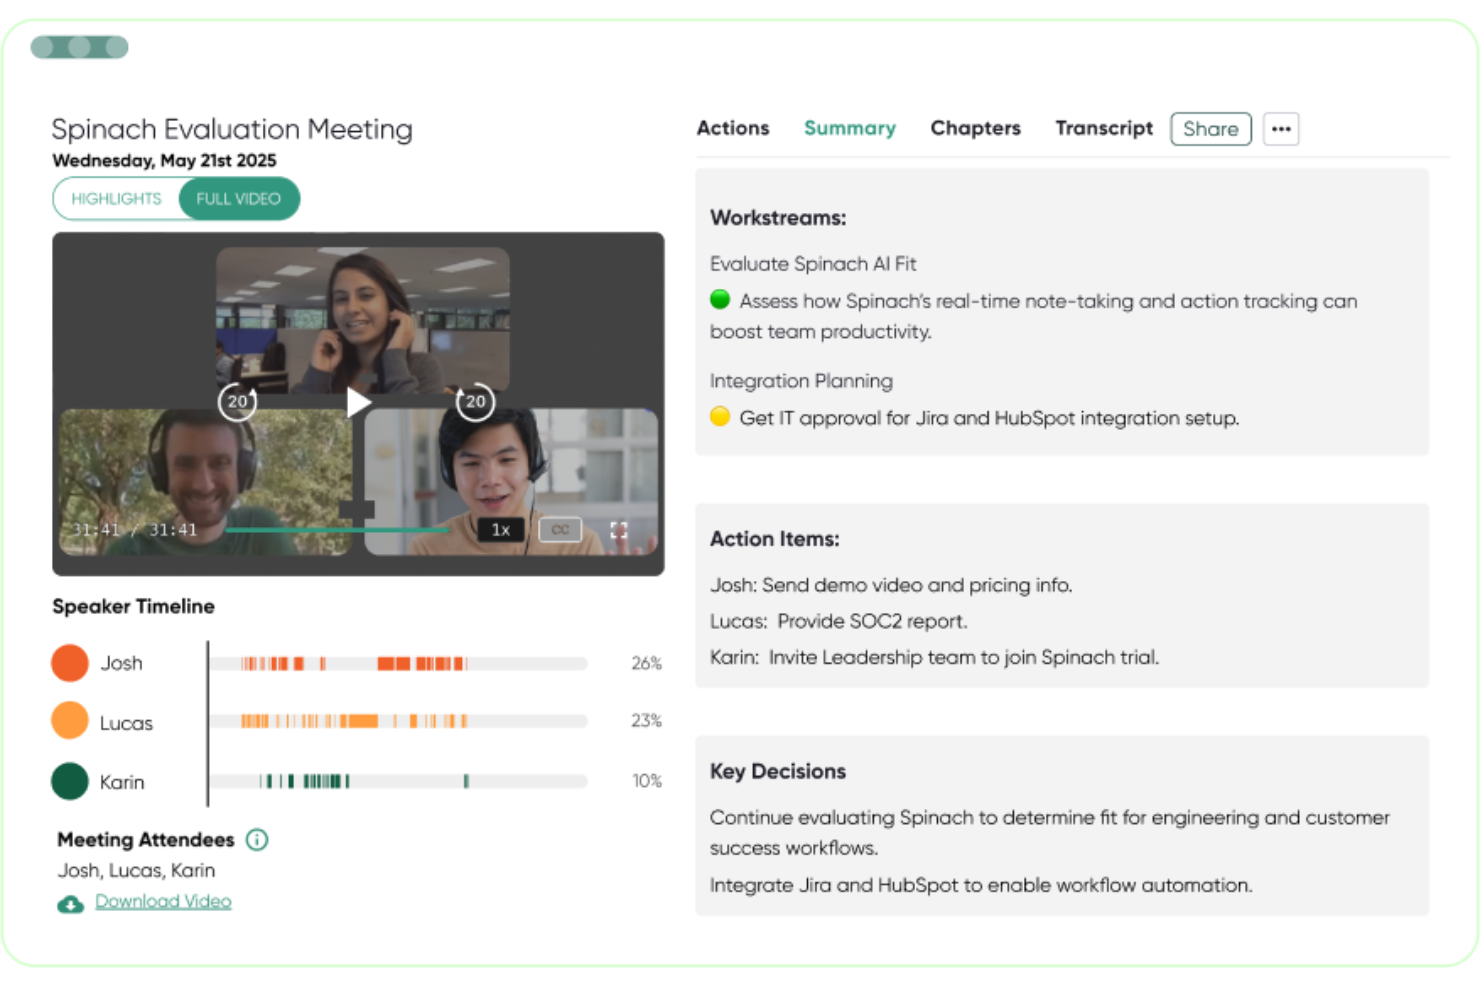Open the Summary tab
Screen dimensions: 1480x987
click(x=850, y=128)
